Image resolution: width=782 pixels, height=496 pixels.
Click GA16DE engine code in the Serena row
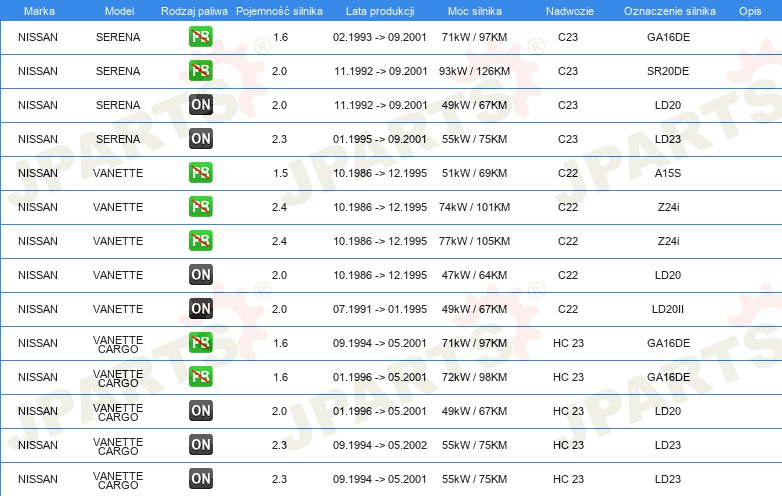coord(668,37)
